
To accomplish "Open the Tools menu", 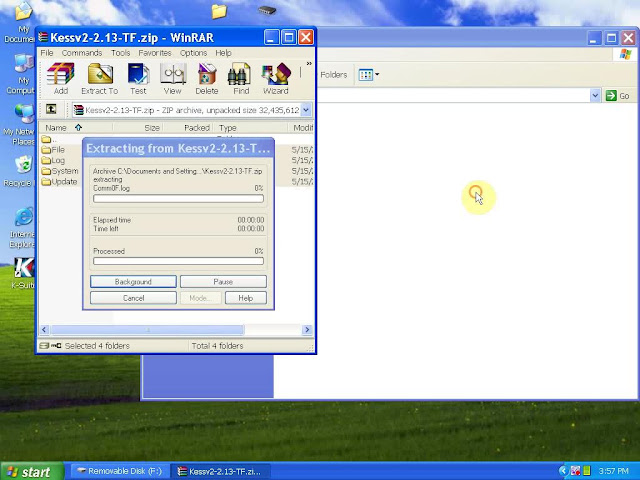I will (120, 53).
